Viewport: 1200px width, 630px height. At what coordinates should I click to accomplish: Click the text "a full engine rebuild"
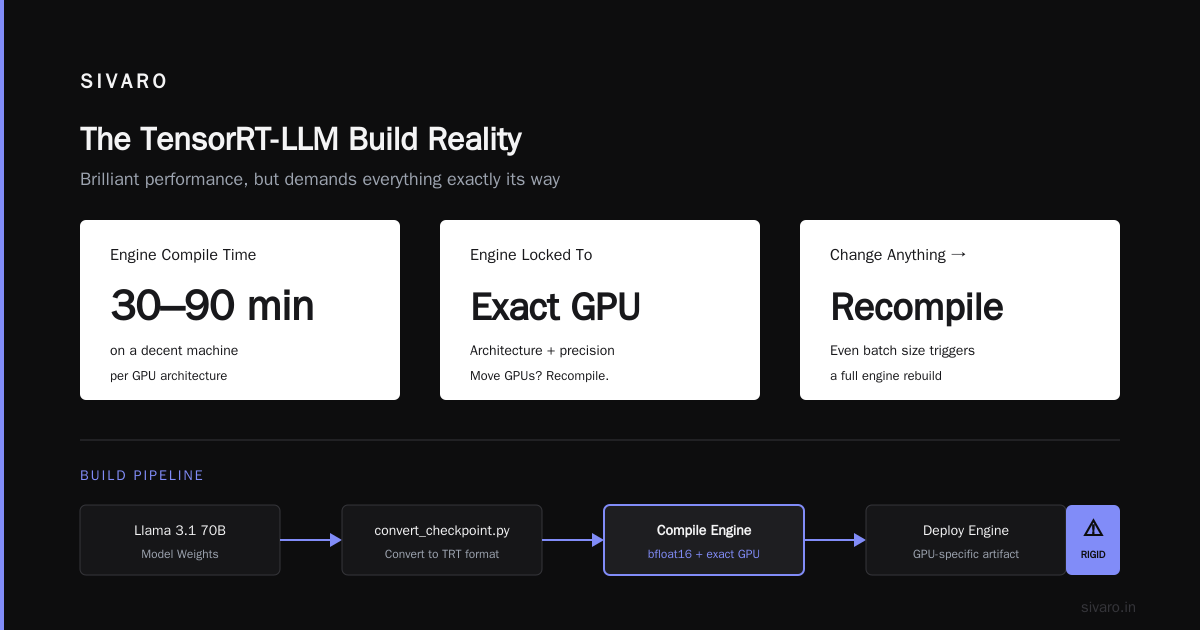click(886, 376)
